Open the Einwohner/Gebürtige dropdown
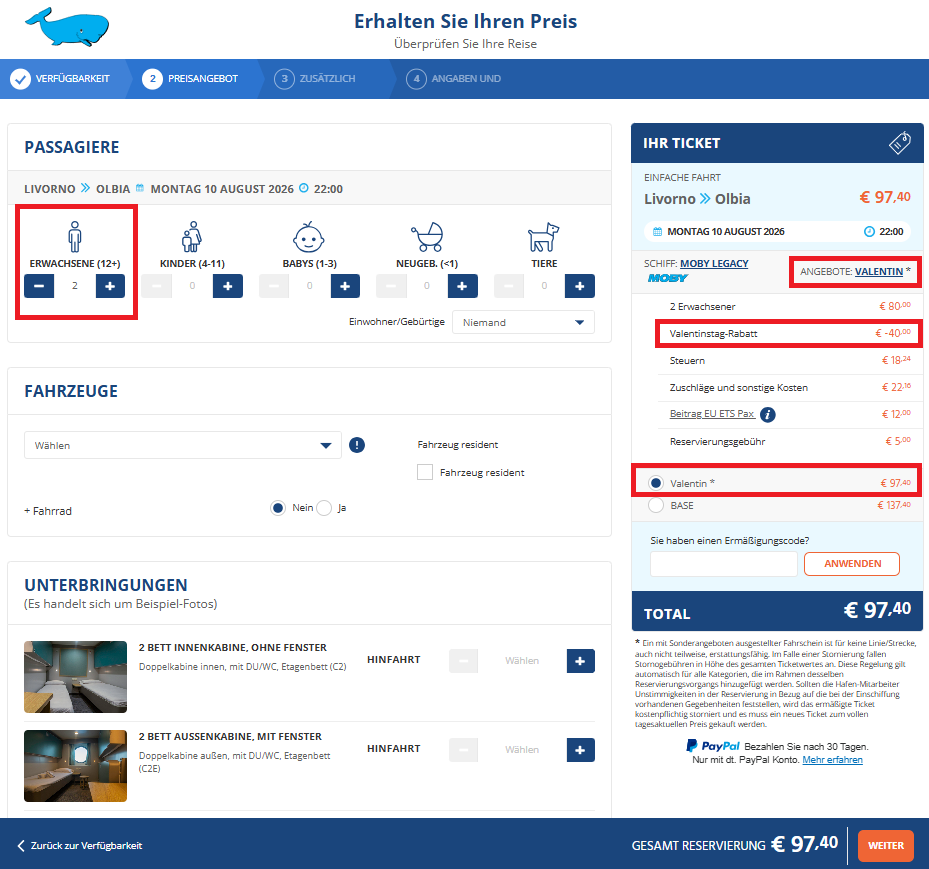 pos(523,322)
